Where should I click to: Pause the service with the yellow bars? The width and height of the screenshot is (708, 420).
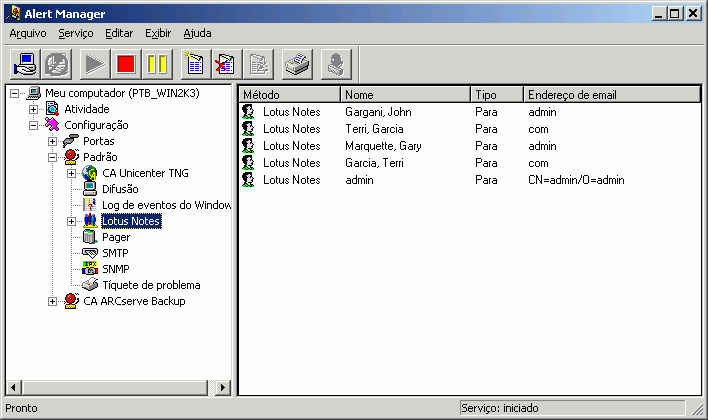(x=157, y=64)
